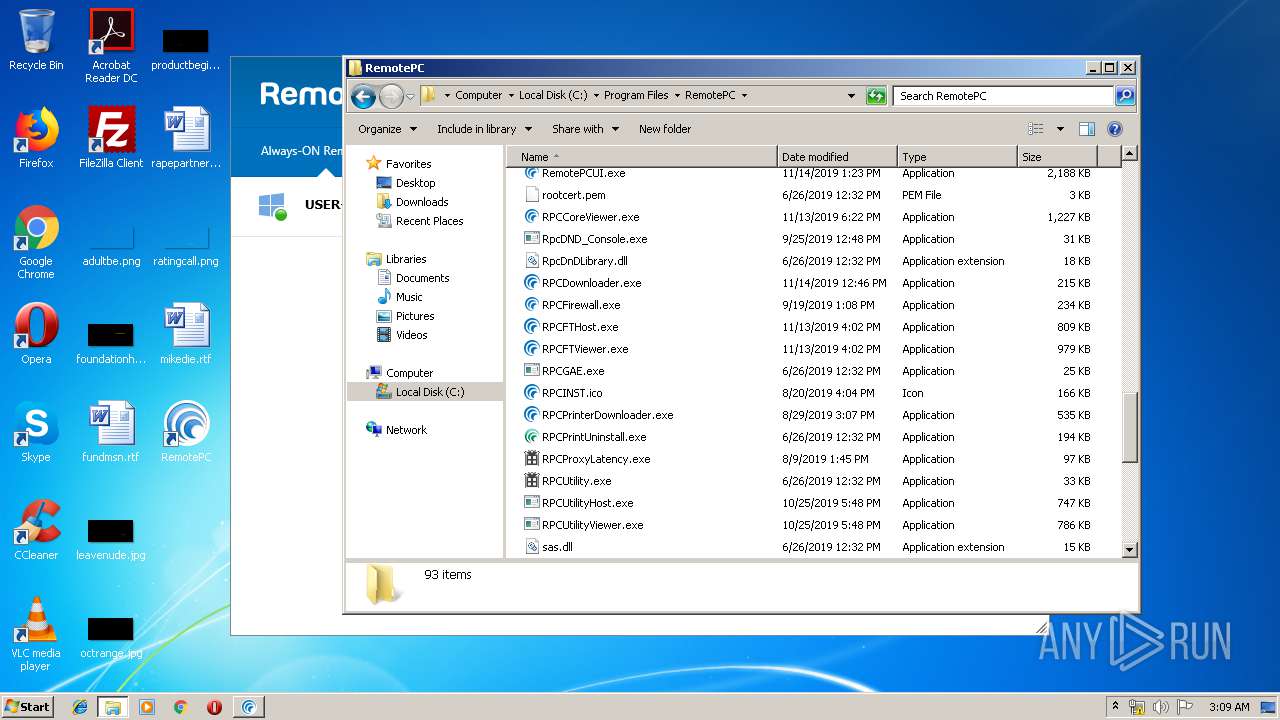Click the search magnifier icon
The width and height of the screenshot is (1280, 720).
1125,96
